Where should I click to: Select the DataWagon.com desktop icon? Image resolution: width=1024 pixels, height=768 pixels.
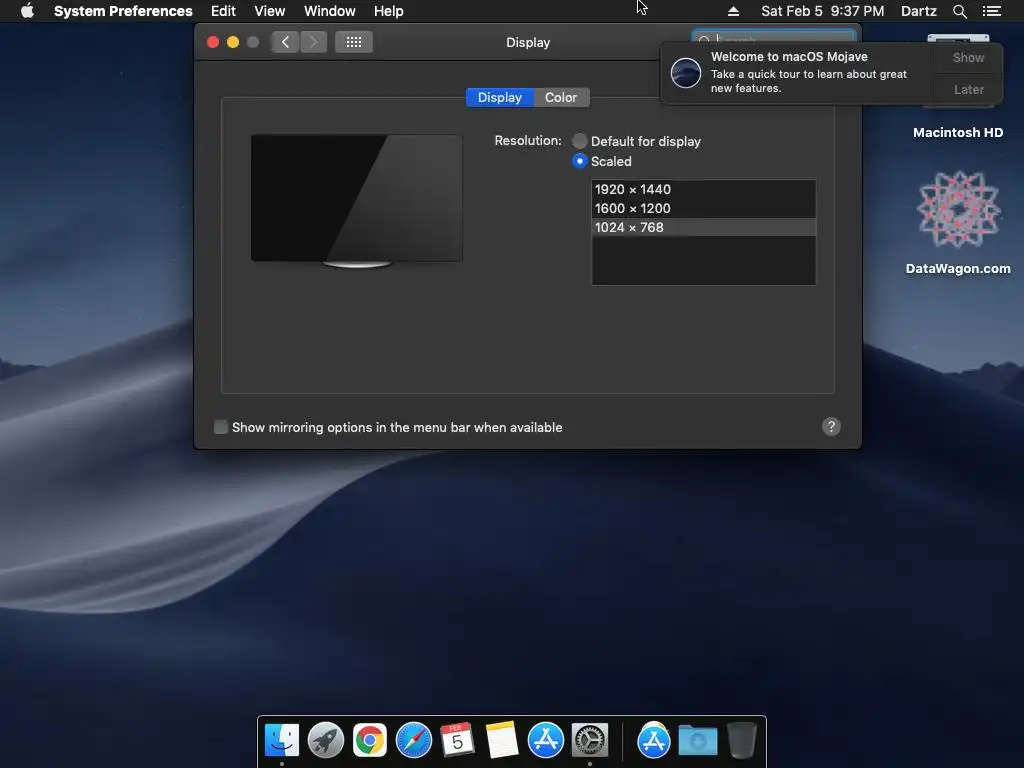[958, 209]
